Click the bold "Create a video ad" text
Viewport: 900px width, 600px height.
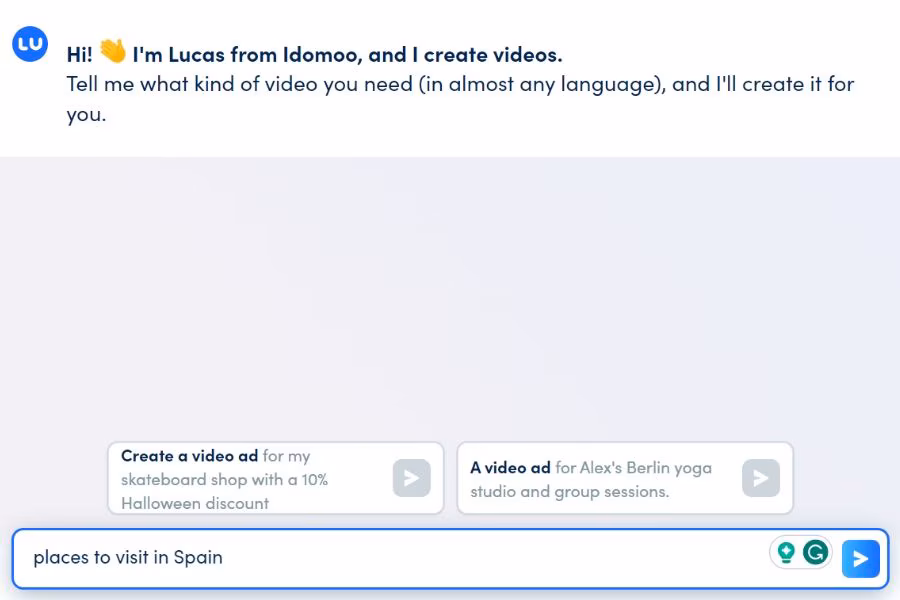coord(189,456)
